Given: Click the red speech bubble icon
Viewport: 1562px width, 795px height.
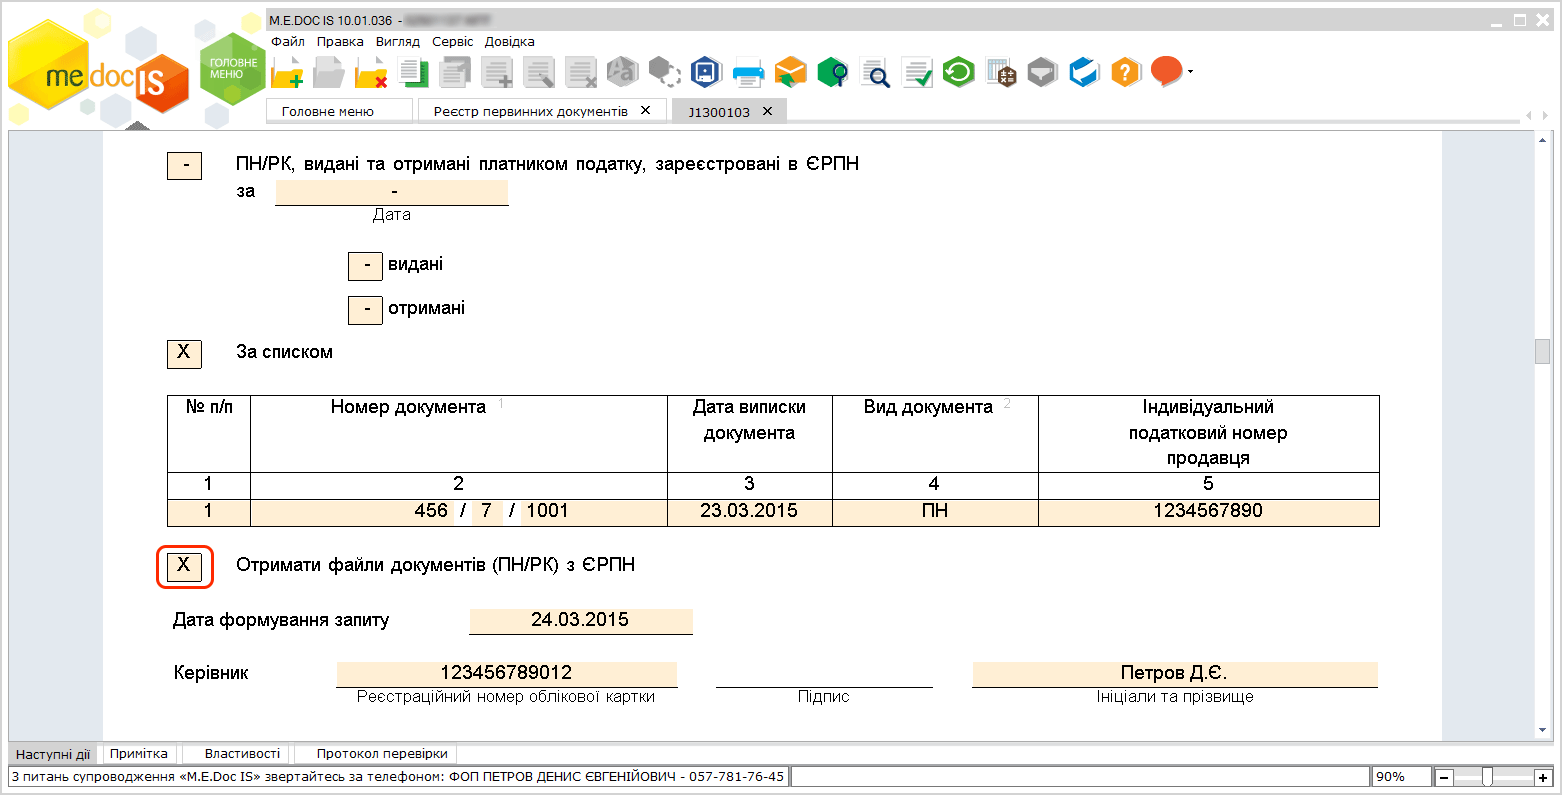Looking at the screenshot, I should [1166, 71].
